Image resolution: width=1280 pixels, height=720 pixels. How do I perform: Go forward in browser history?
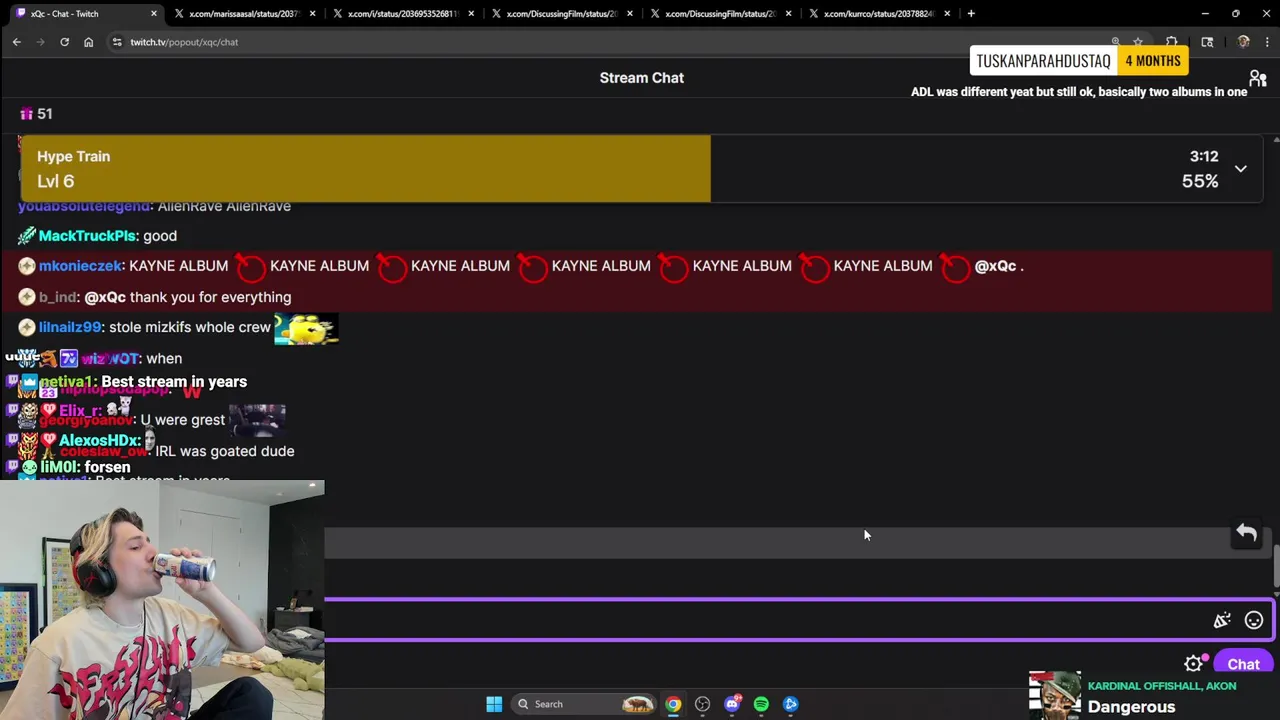[41, 42]
